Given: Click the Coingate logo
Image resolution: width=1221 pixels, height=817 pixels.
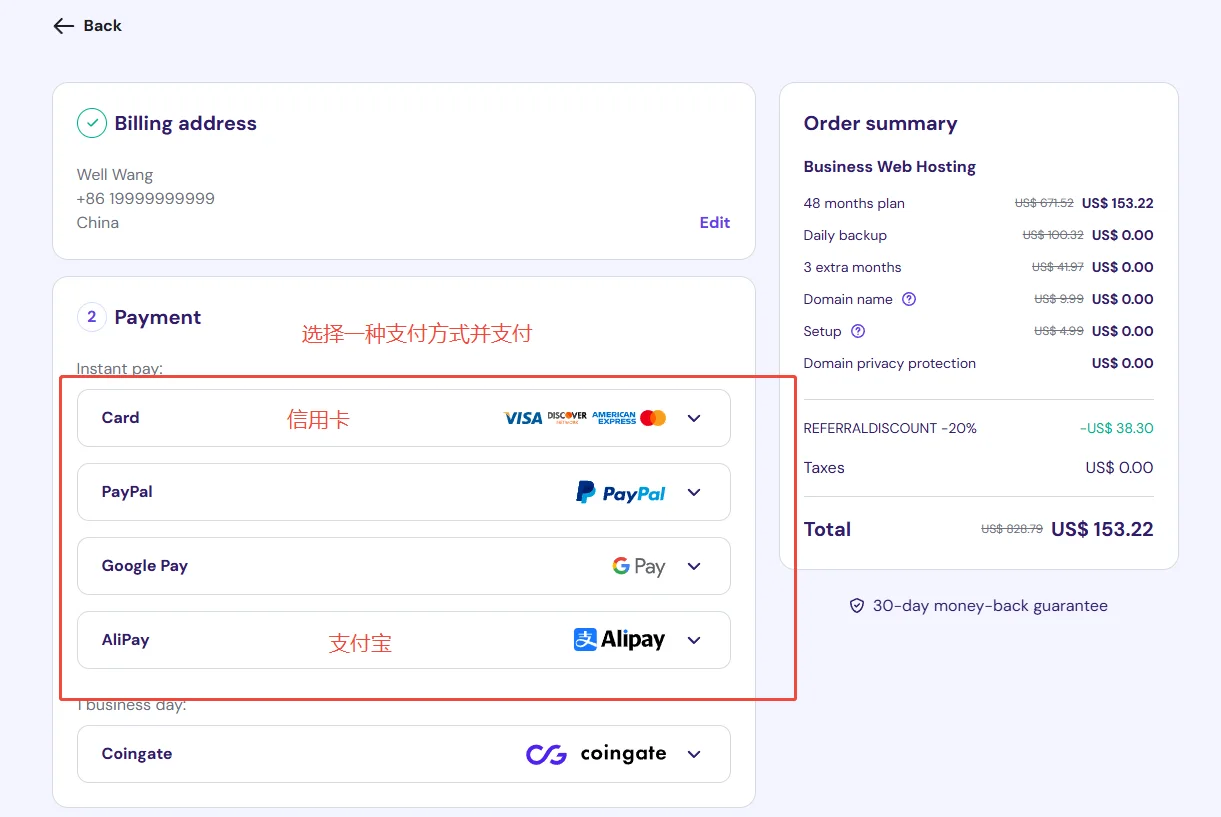Looking at the screenshot, I should 596,754.
